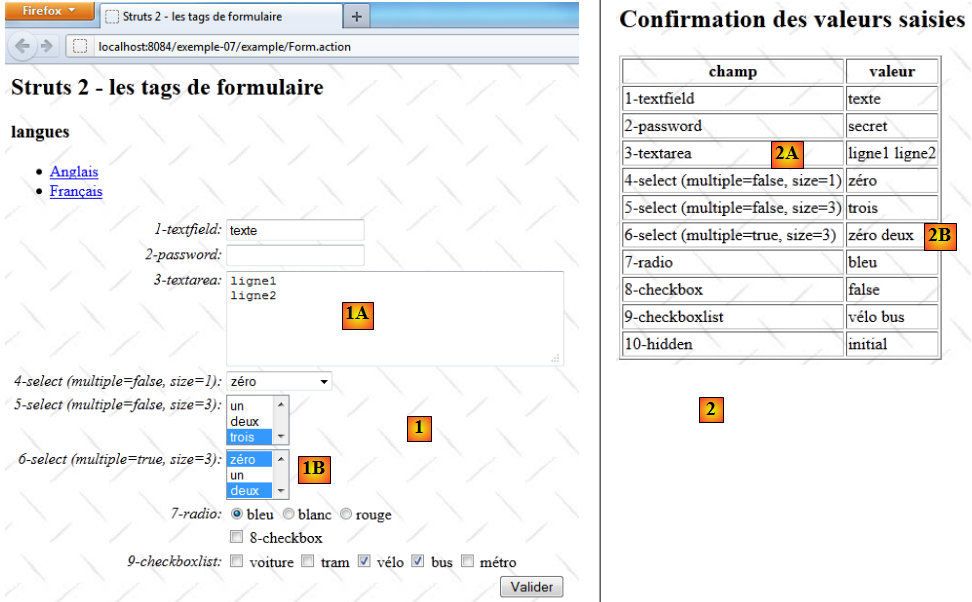Focus the 2-password field
The height and width of the screenshot is (602, 972).
(295, 255)
